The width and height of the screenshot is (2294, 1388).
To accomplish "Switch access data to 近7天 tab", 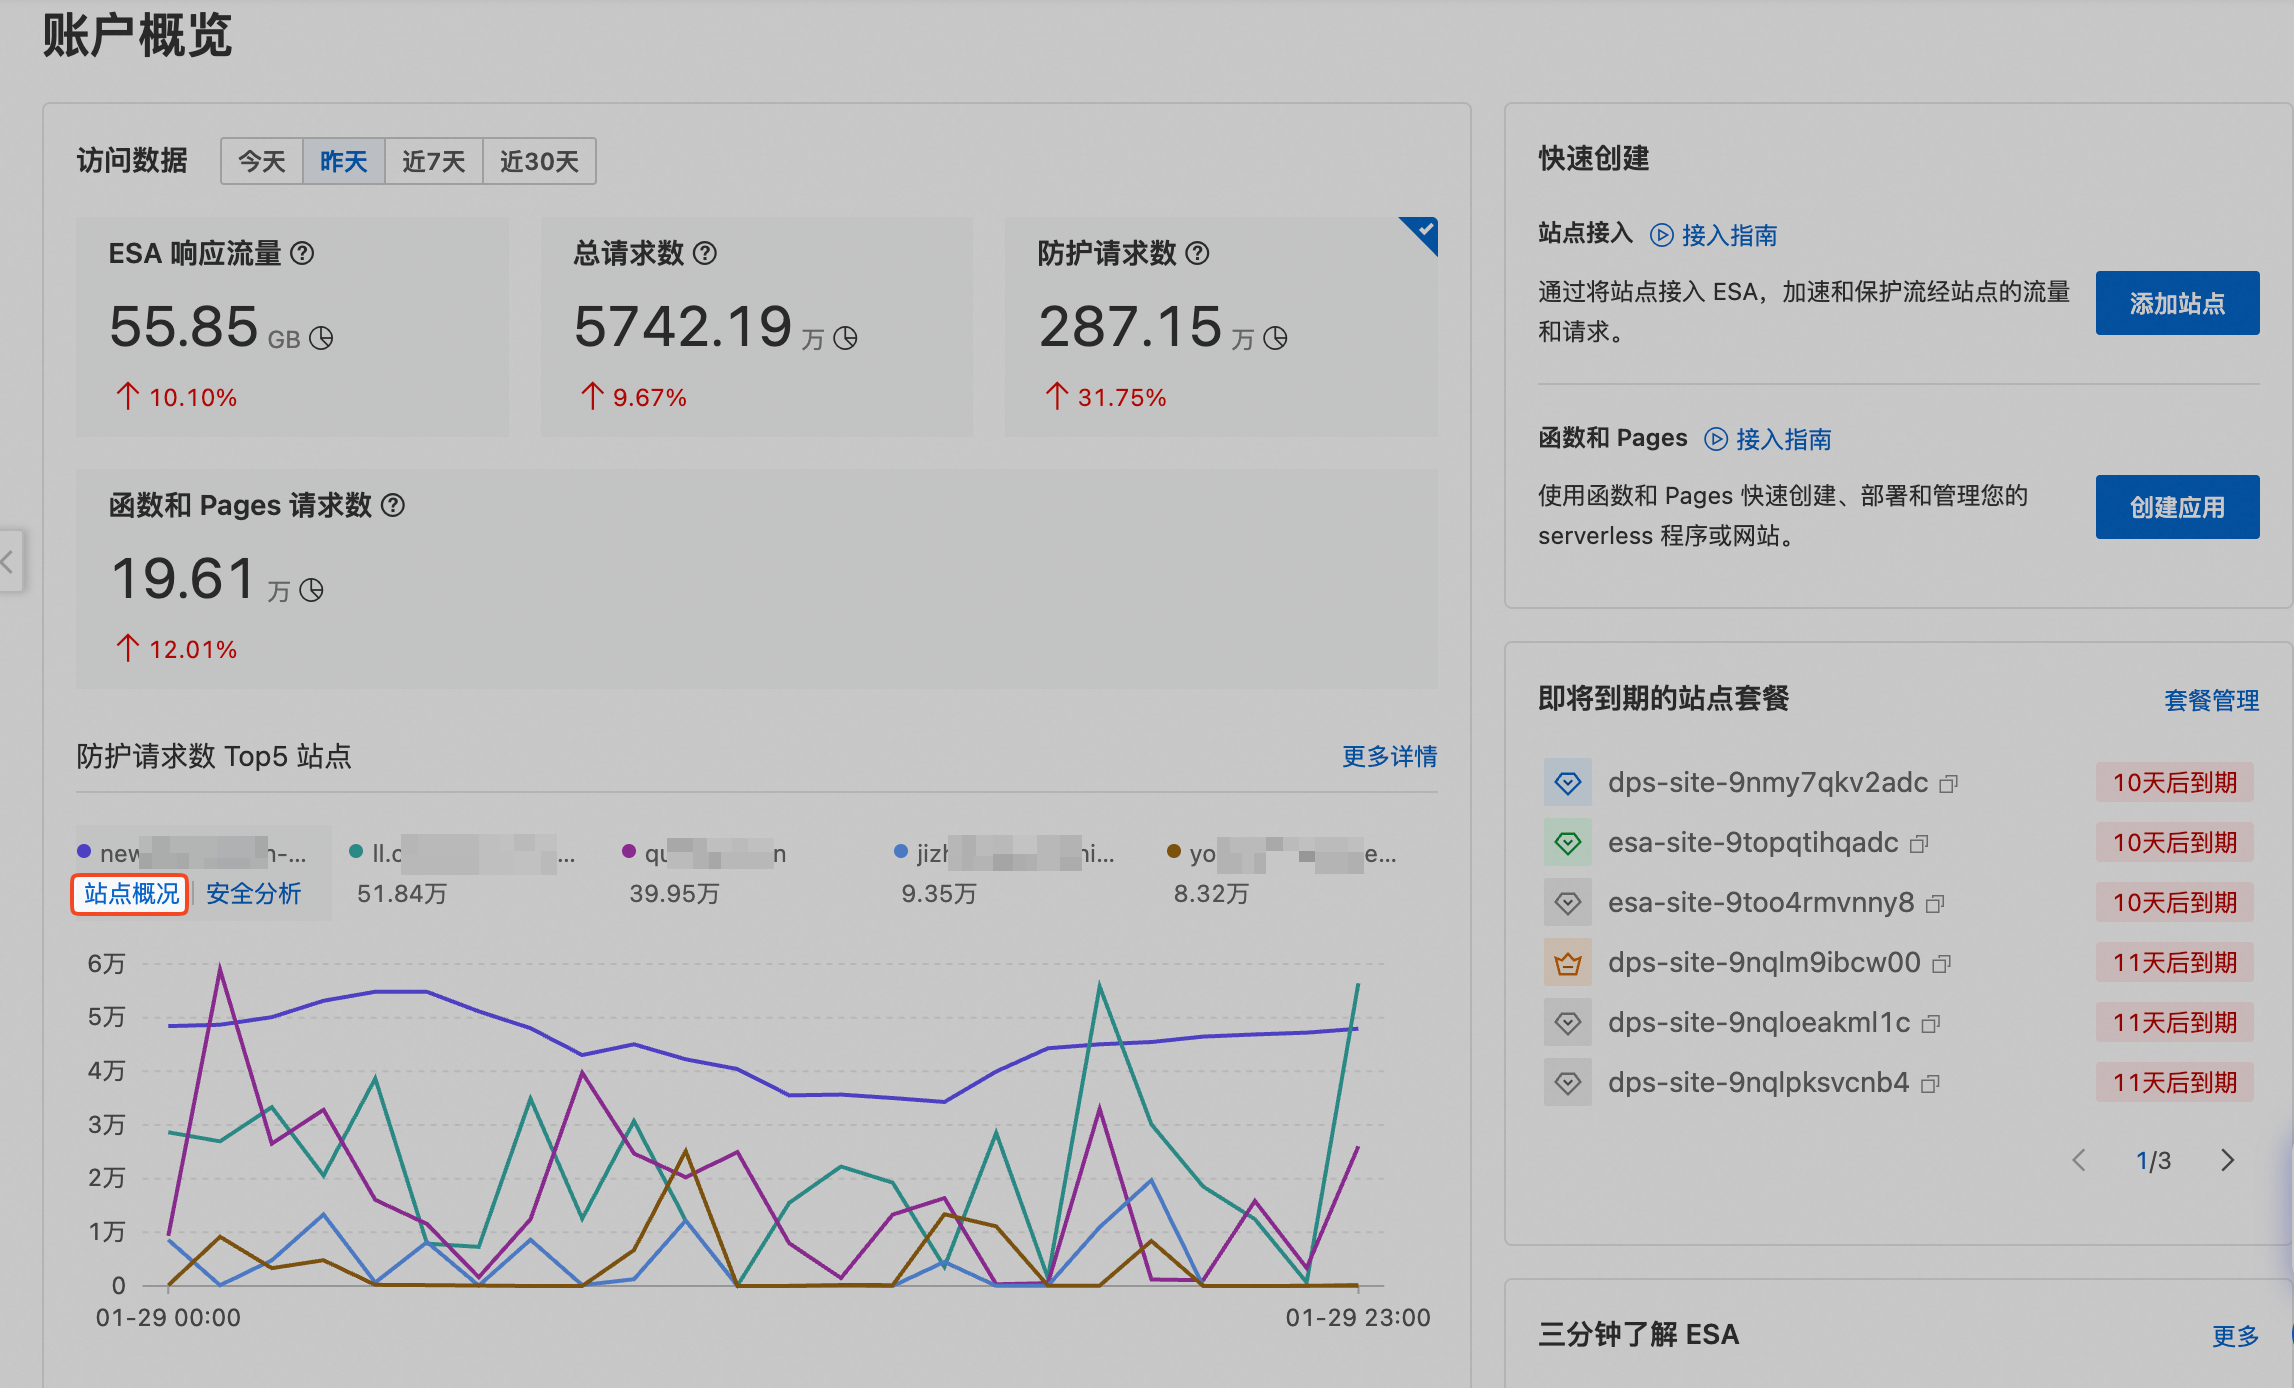I will 433,162.
